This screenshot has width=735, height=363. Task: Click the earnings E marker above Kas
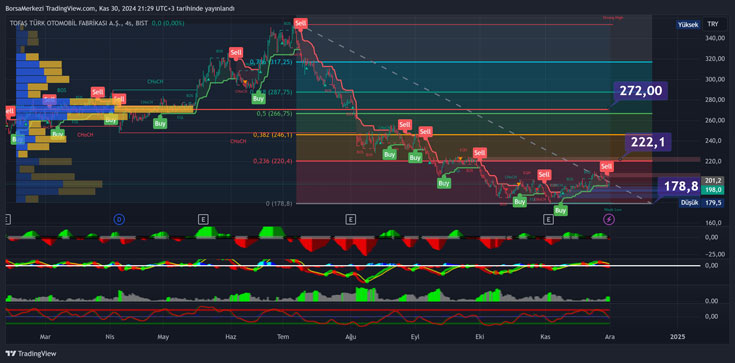[x=548, y=219]
